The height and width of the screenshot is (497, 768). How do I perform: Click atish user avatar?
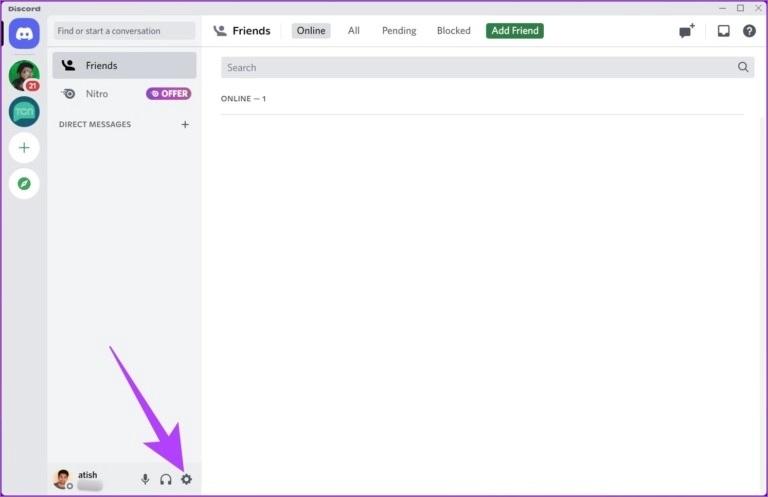[x=63, y=479]
